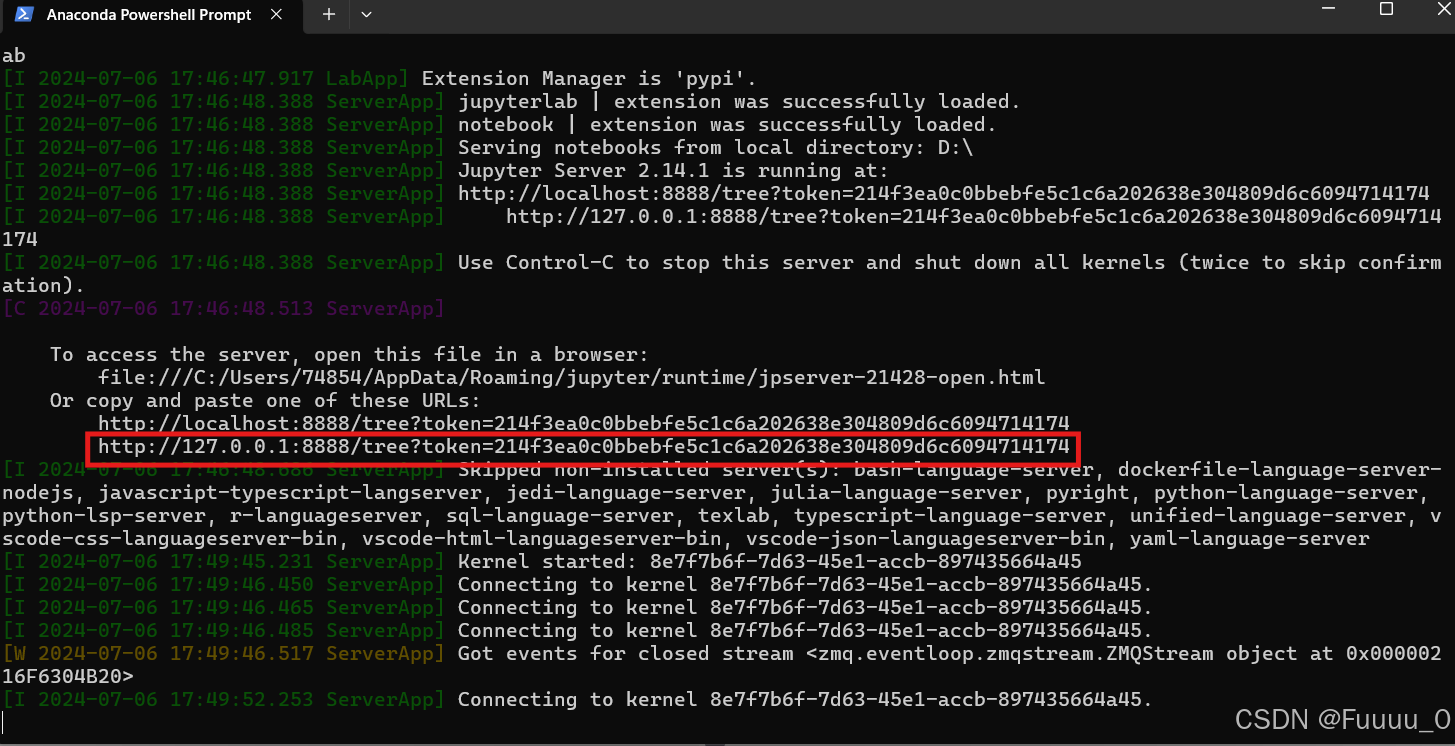Click the 17:49:52.253 "Connecting to kernel" line
The image size is (1455, 746).
coord(805,699)
